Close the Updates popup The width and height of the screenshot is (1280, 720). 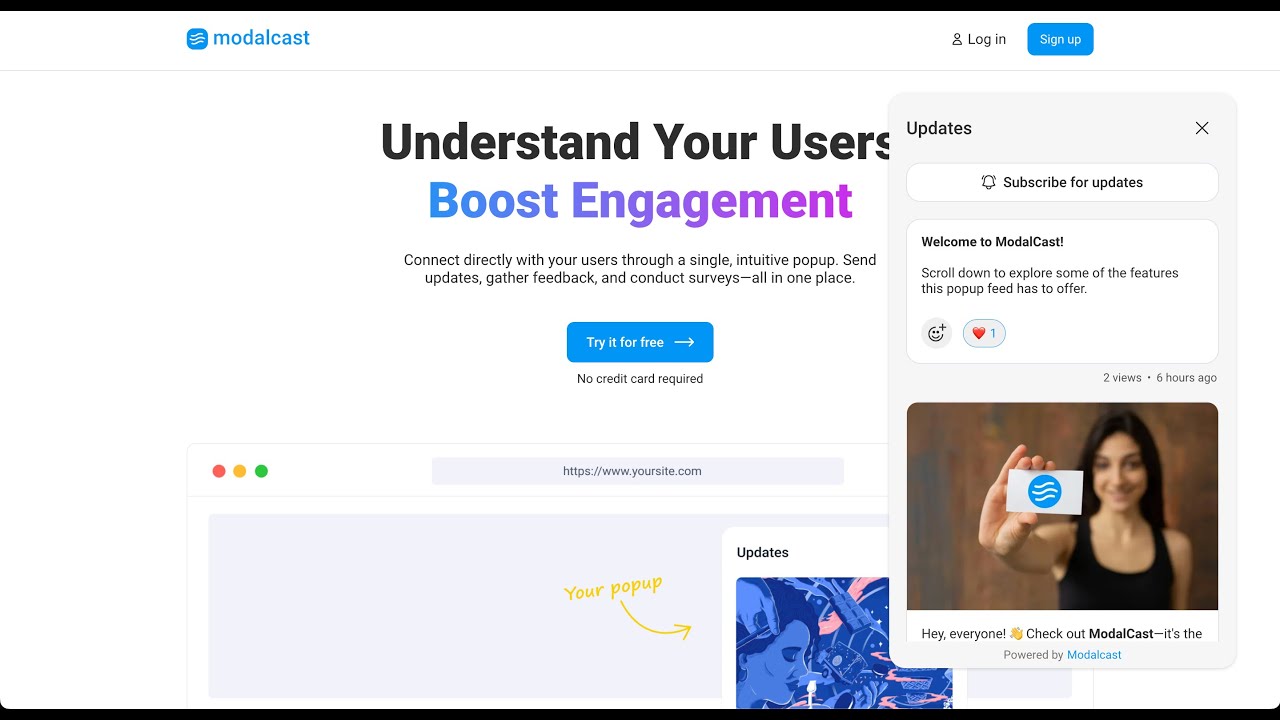click(x=1202, y=128)
